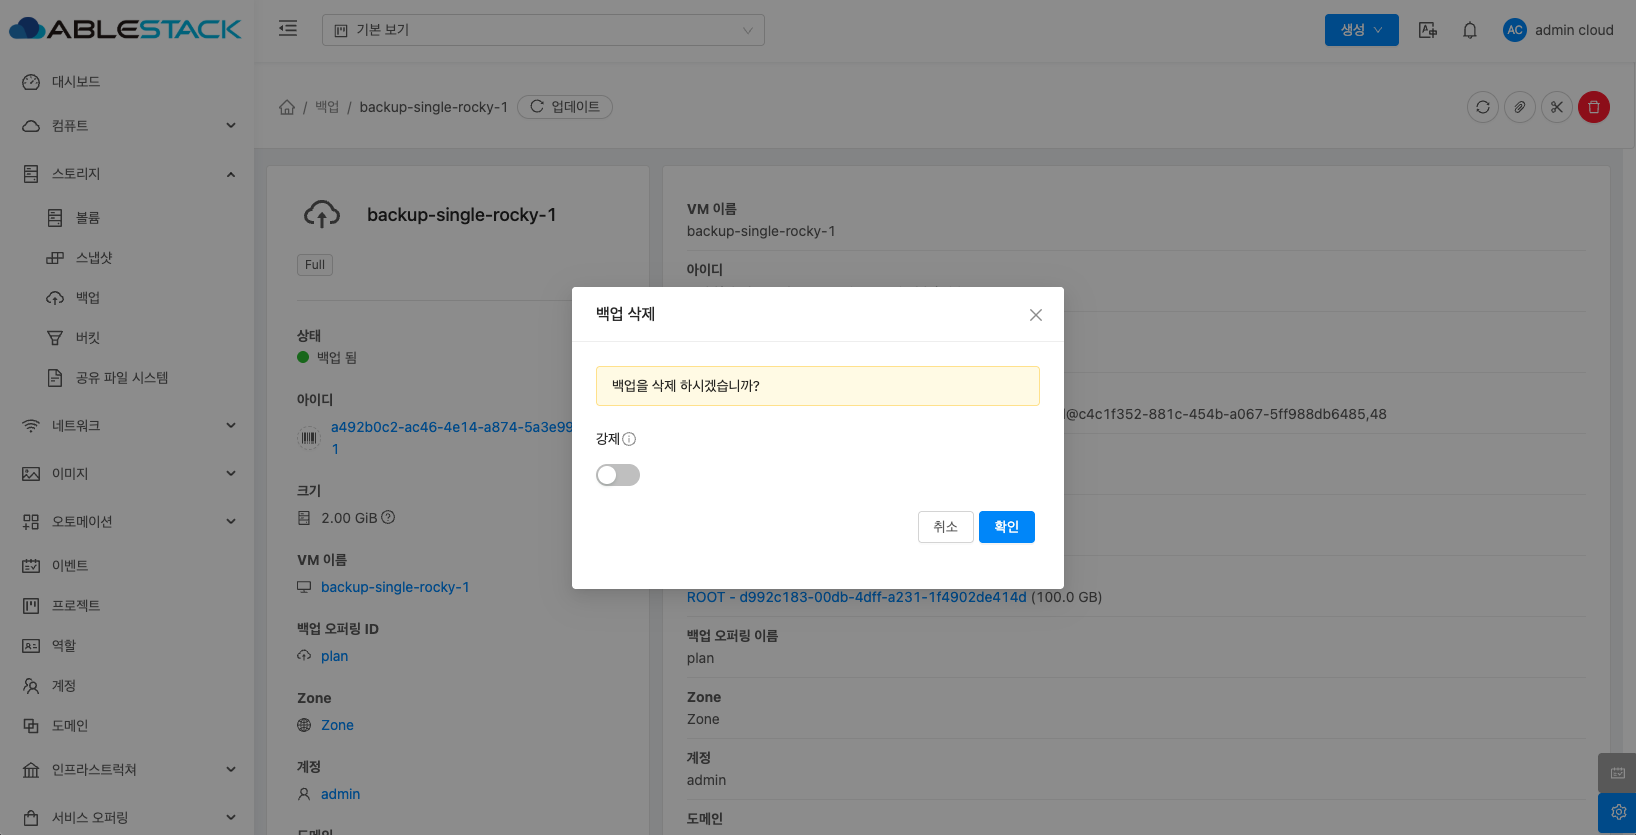This screenshot has width=1636, height=835.
Task: Click the scissors icon in toolbar
Action: click(1556, 107)
